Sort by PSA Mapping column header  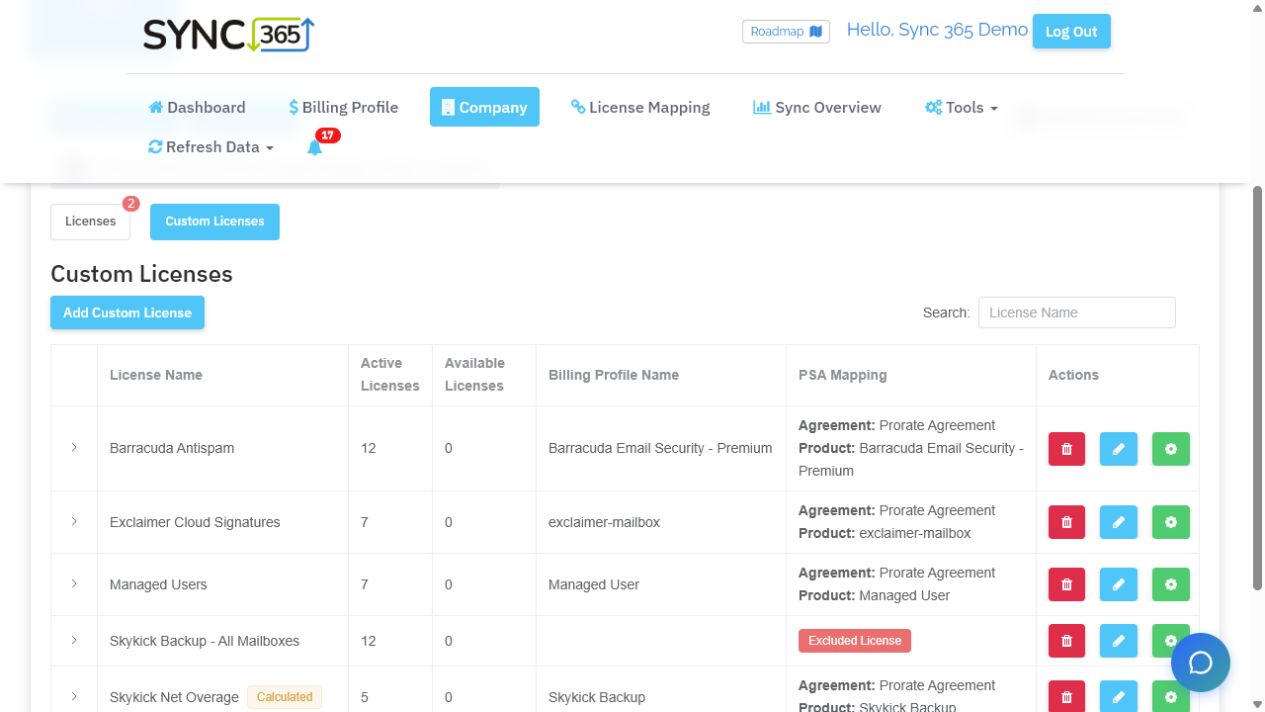click(x=911, y=375)
